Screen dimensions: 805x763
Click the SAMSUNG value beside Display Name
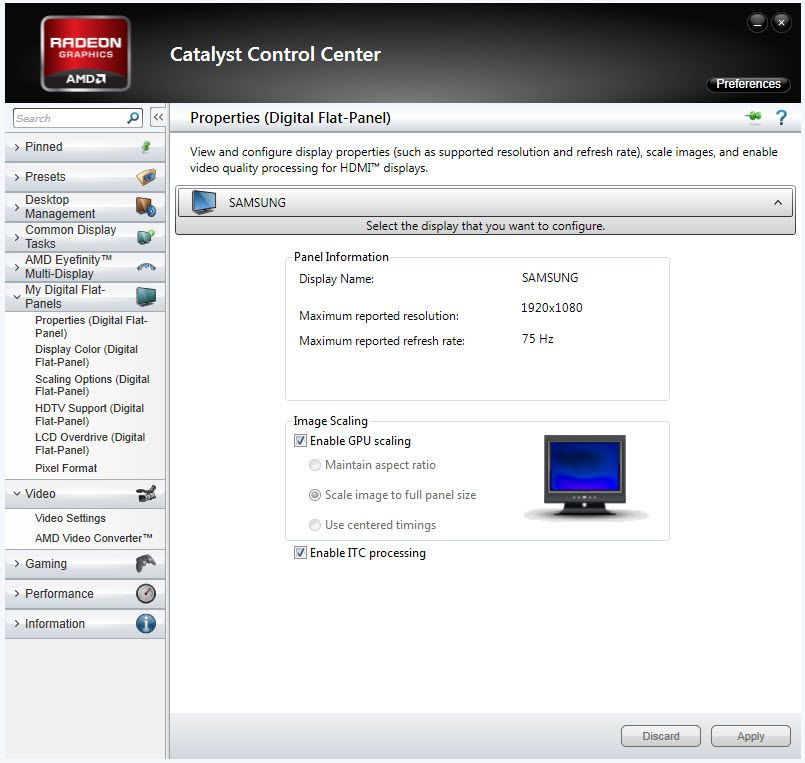pos(550,278)
